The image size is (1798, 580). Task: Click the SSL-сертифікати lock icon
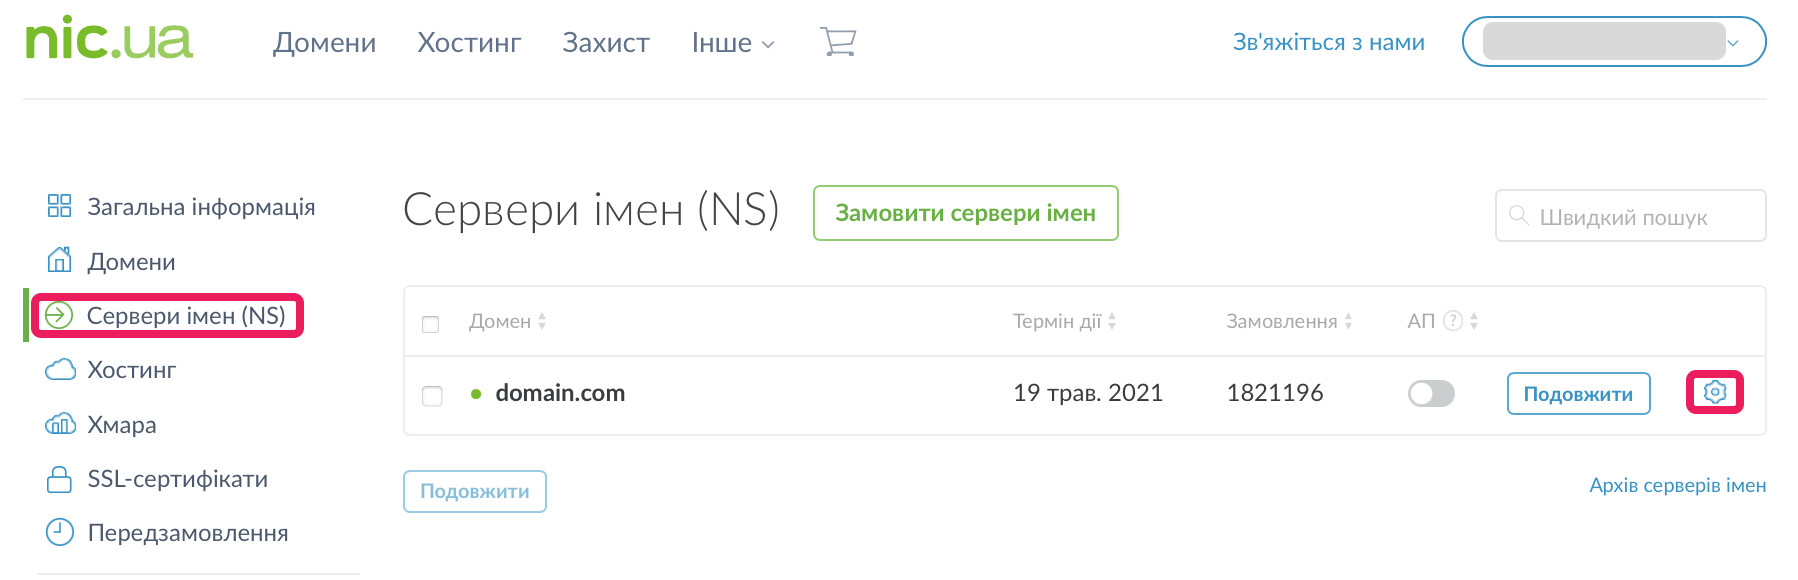click(60, 479)
